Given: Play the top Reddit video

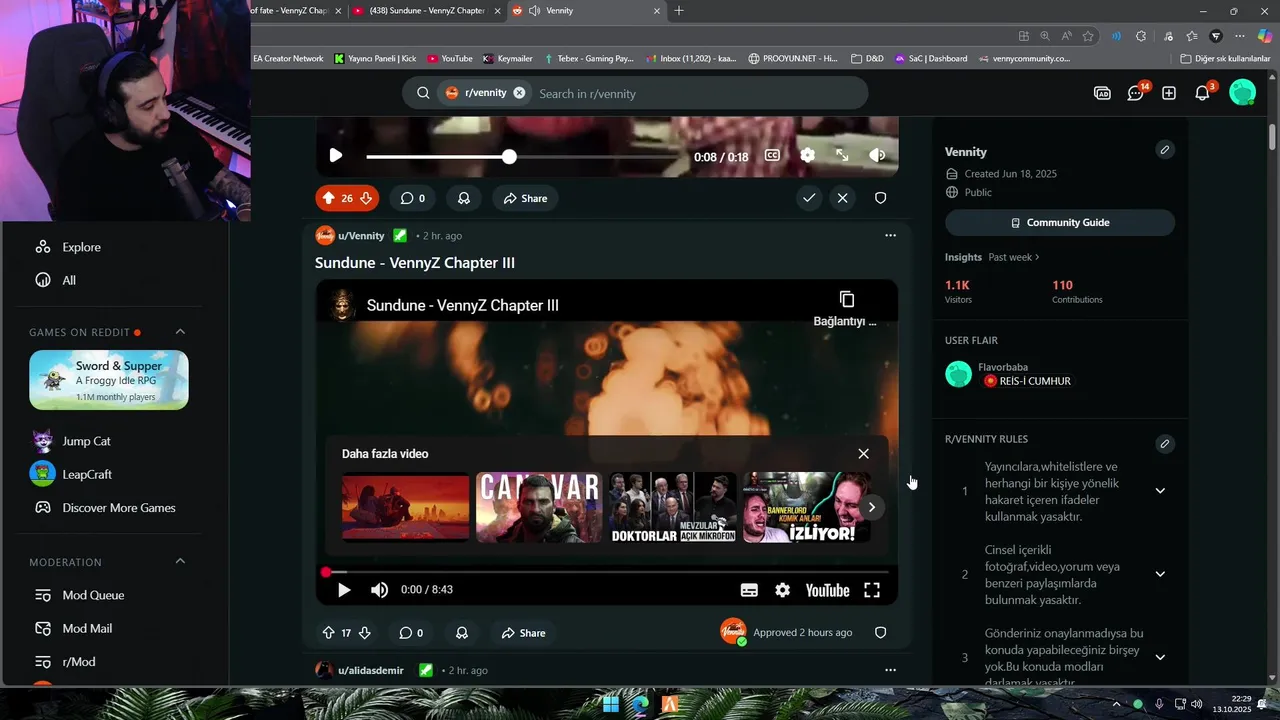Looking at the screenshot, I should coord(336,156).
